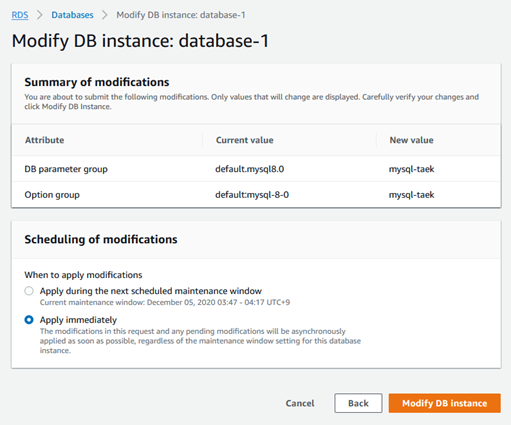Select the Option group row
This screenshot has height=425, width=511.
point(256,195)
